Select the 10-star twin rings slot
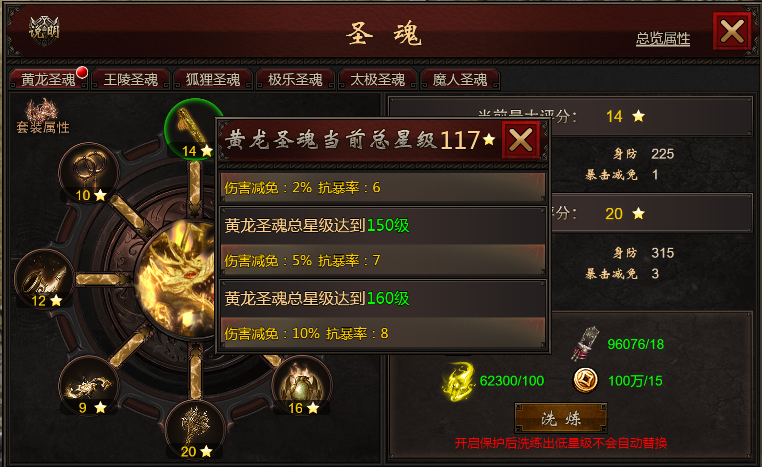The image size is (762, 467). click(x=89, y=173)
